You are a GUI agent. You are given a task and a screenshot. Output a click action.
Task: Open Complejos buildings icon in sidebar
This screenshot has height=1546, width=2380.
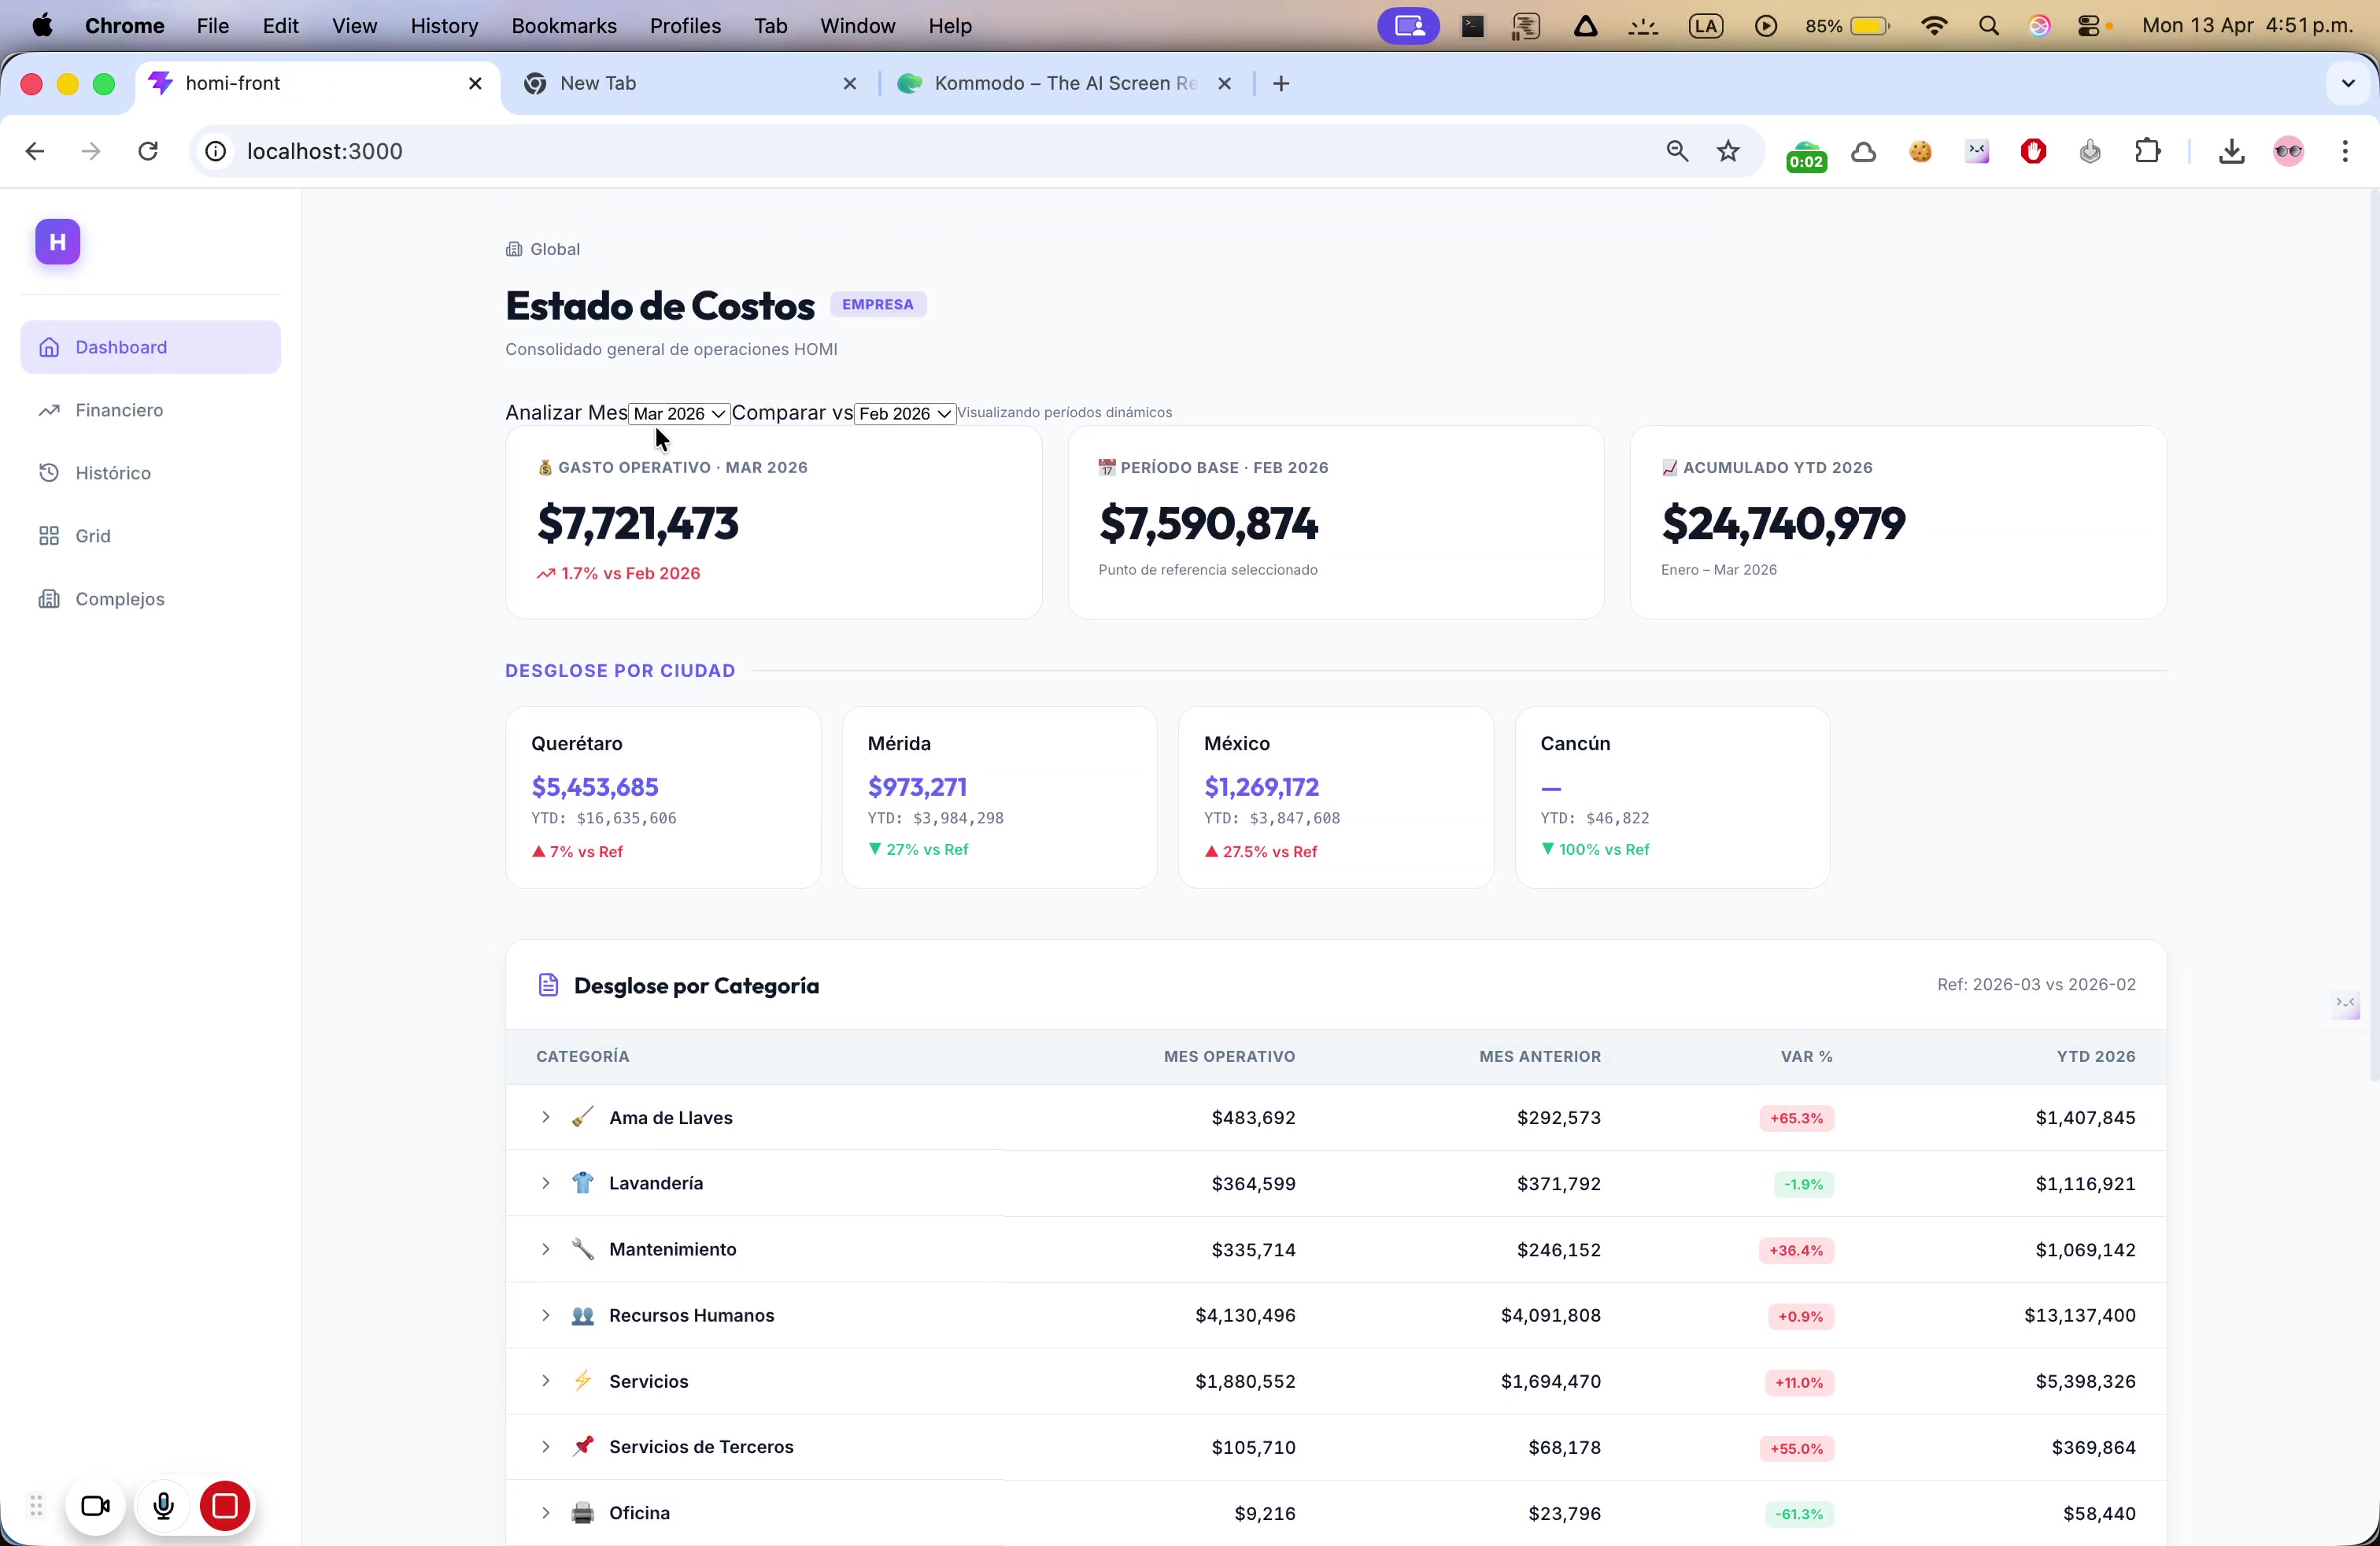click(x=50, y=599)
